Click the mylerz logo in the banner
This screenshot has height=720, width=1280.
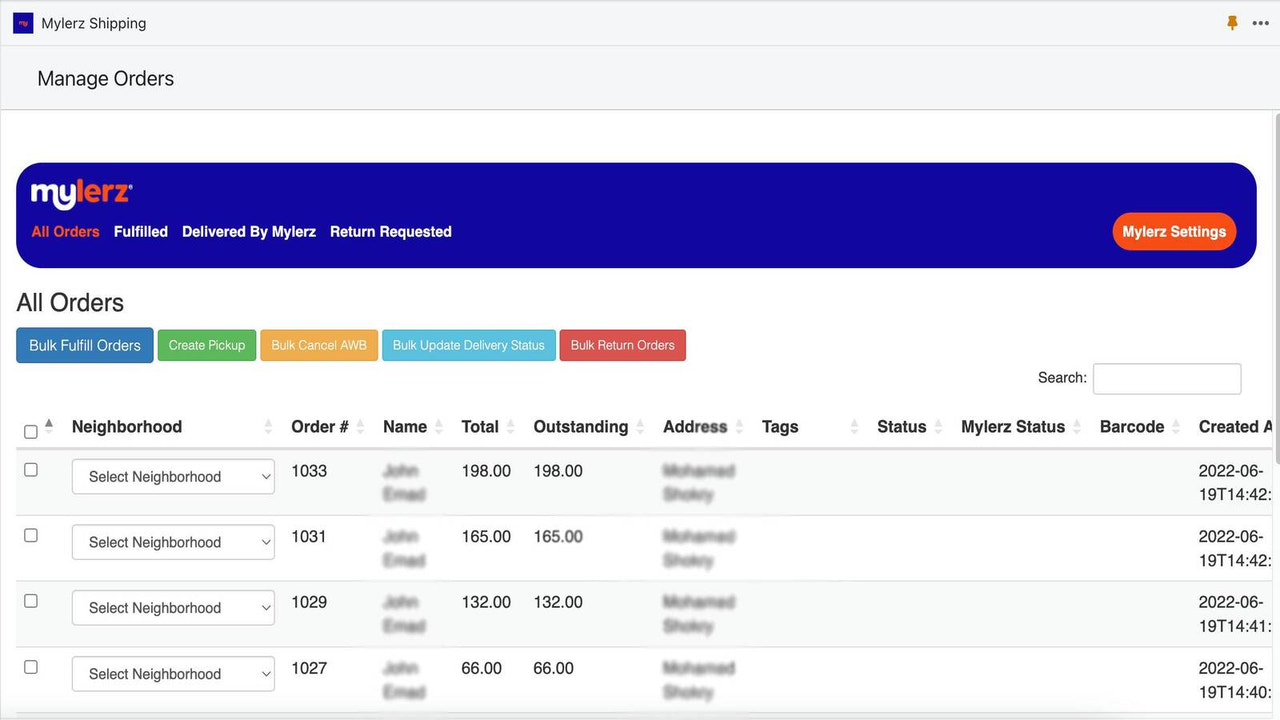[81, 192]
